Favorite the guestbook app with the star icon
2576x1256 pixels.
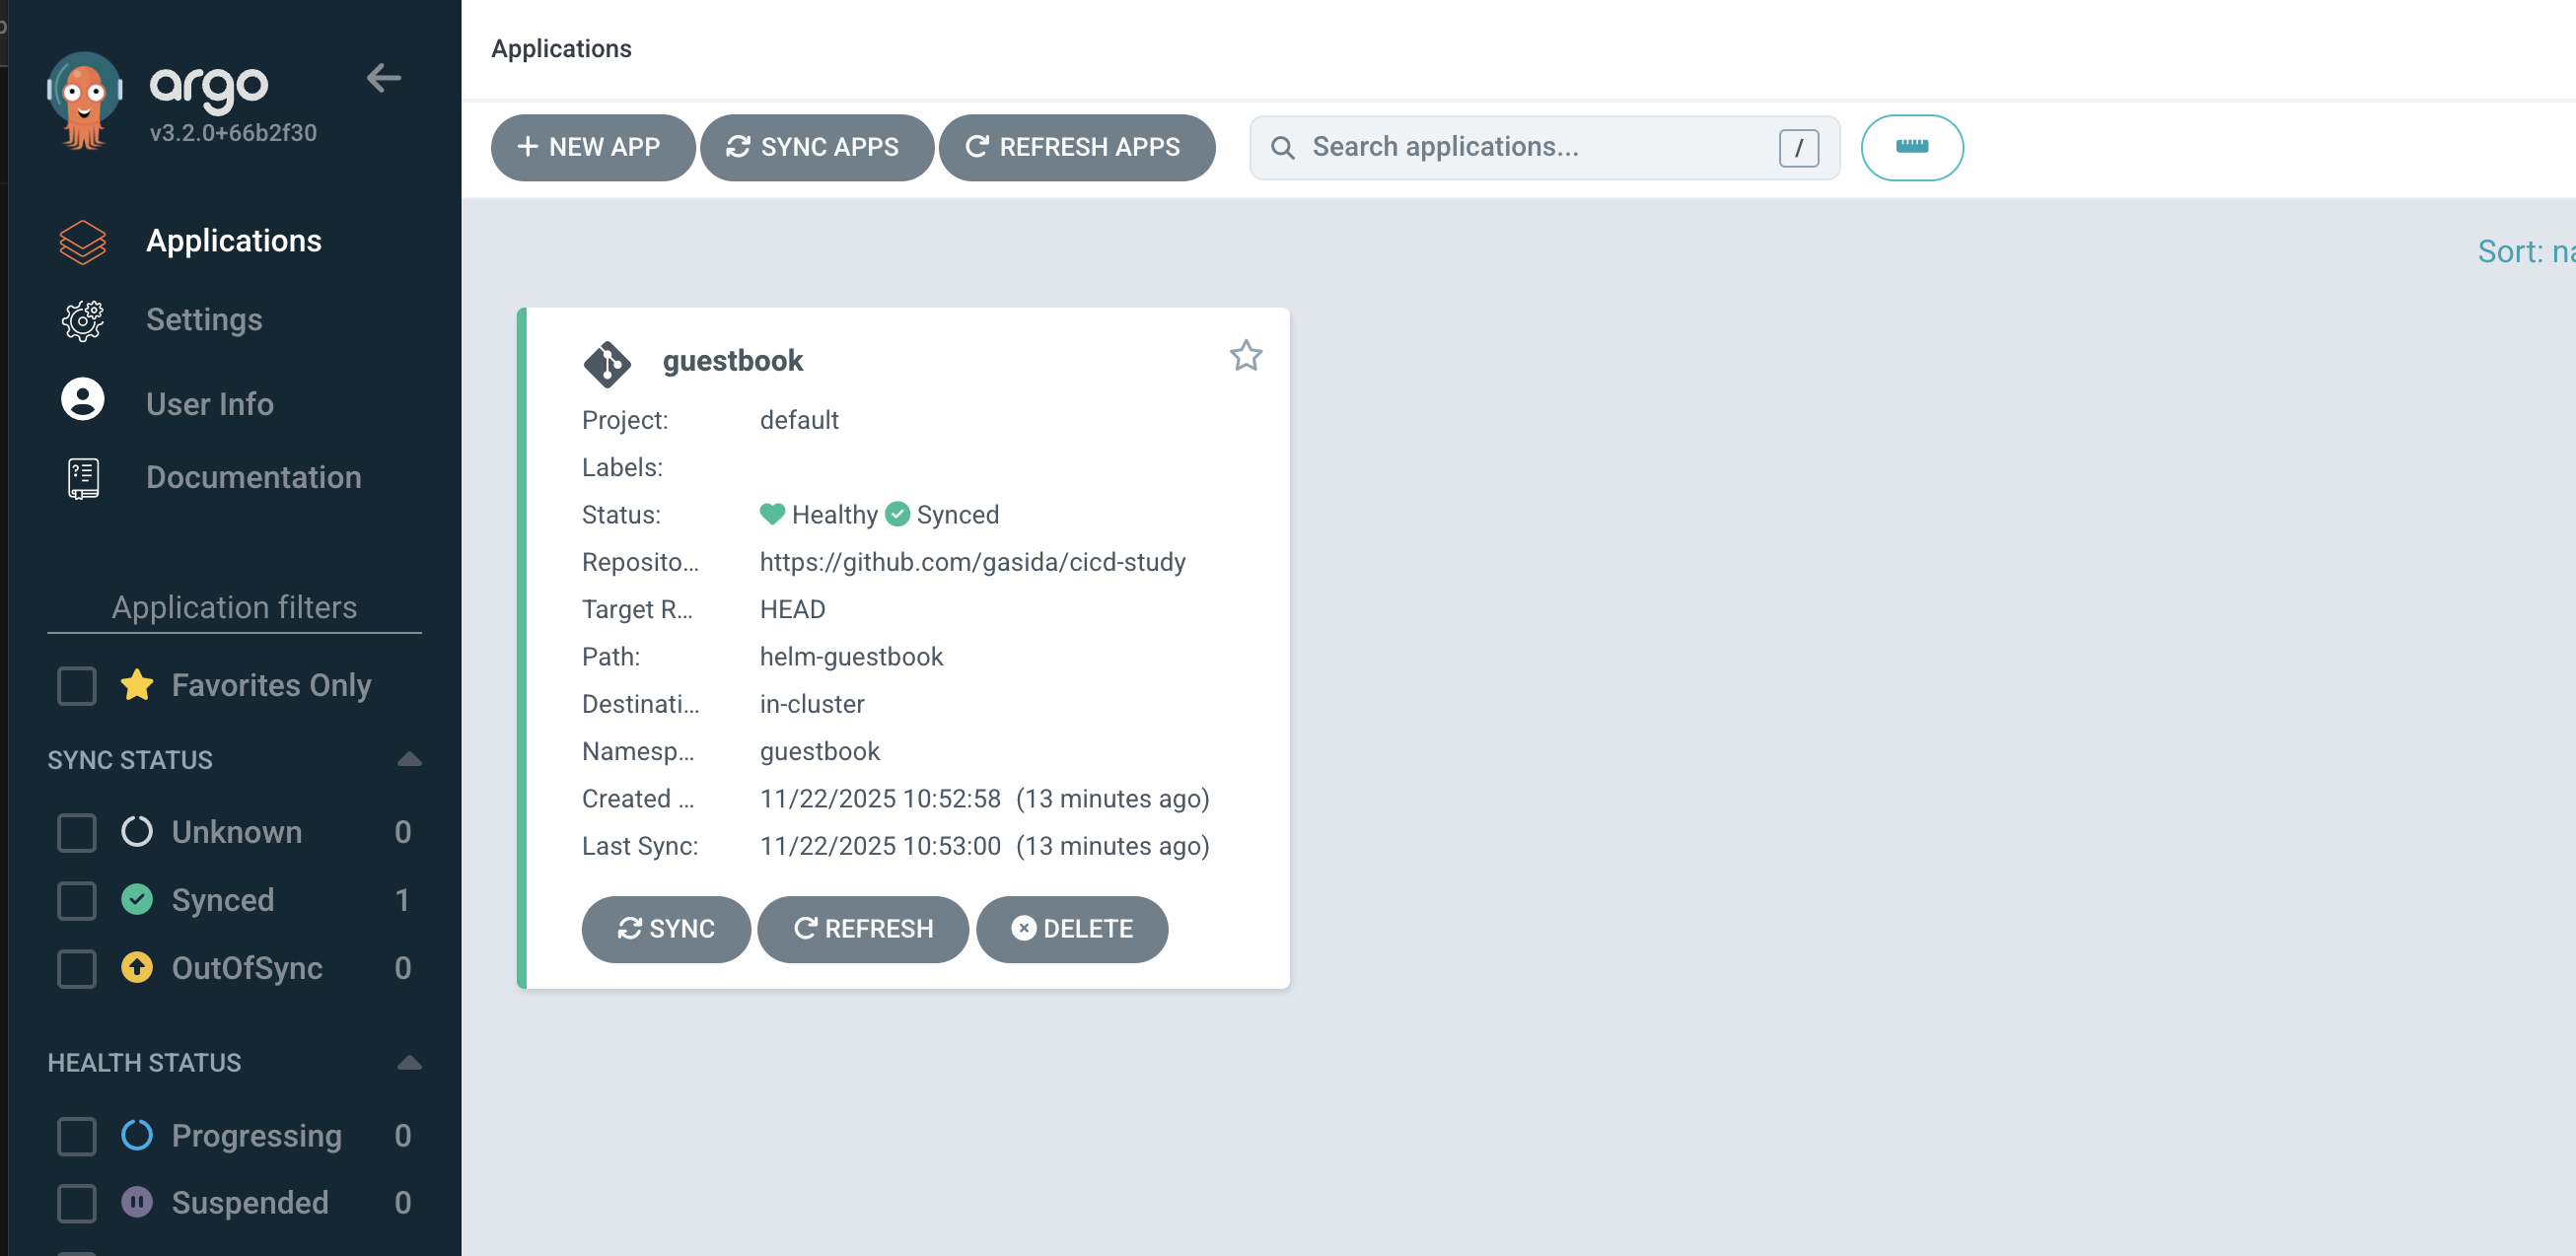click(x=1245, y=356)
